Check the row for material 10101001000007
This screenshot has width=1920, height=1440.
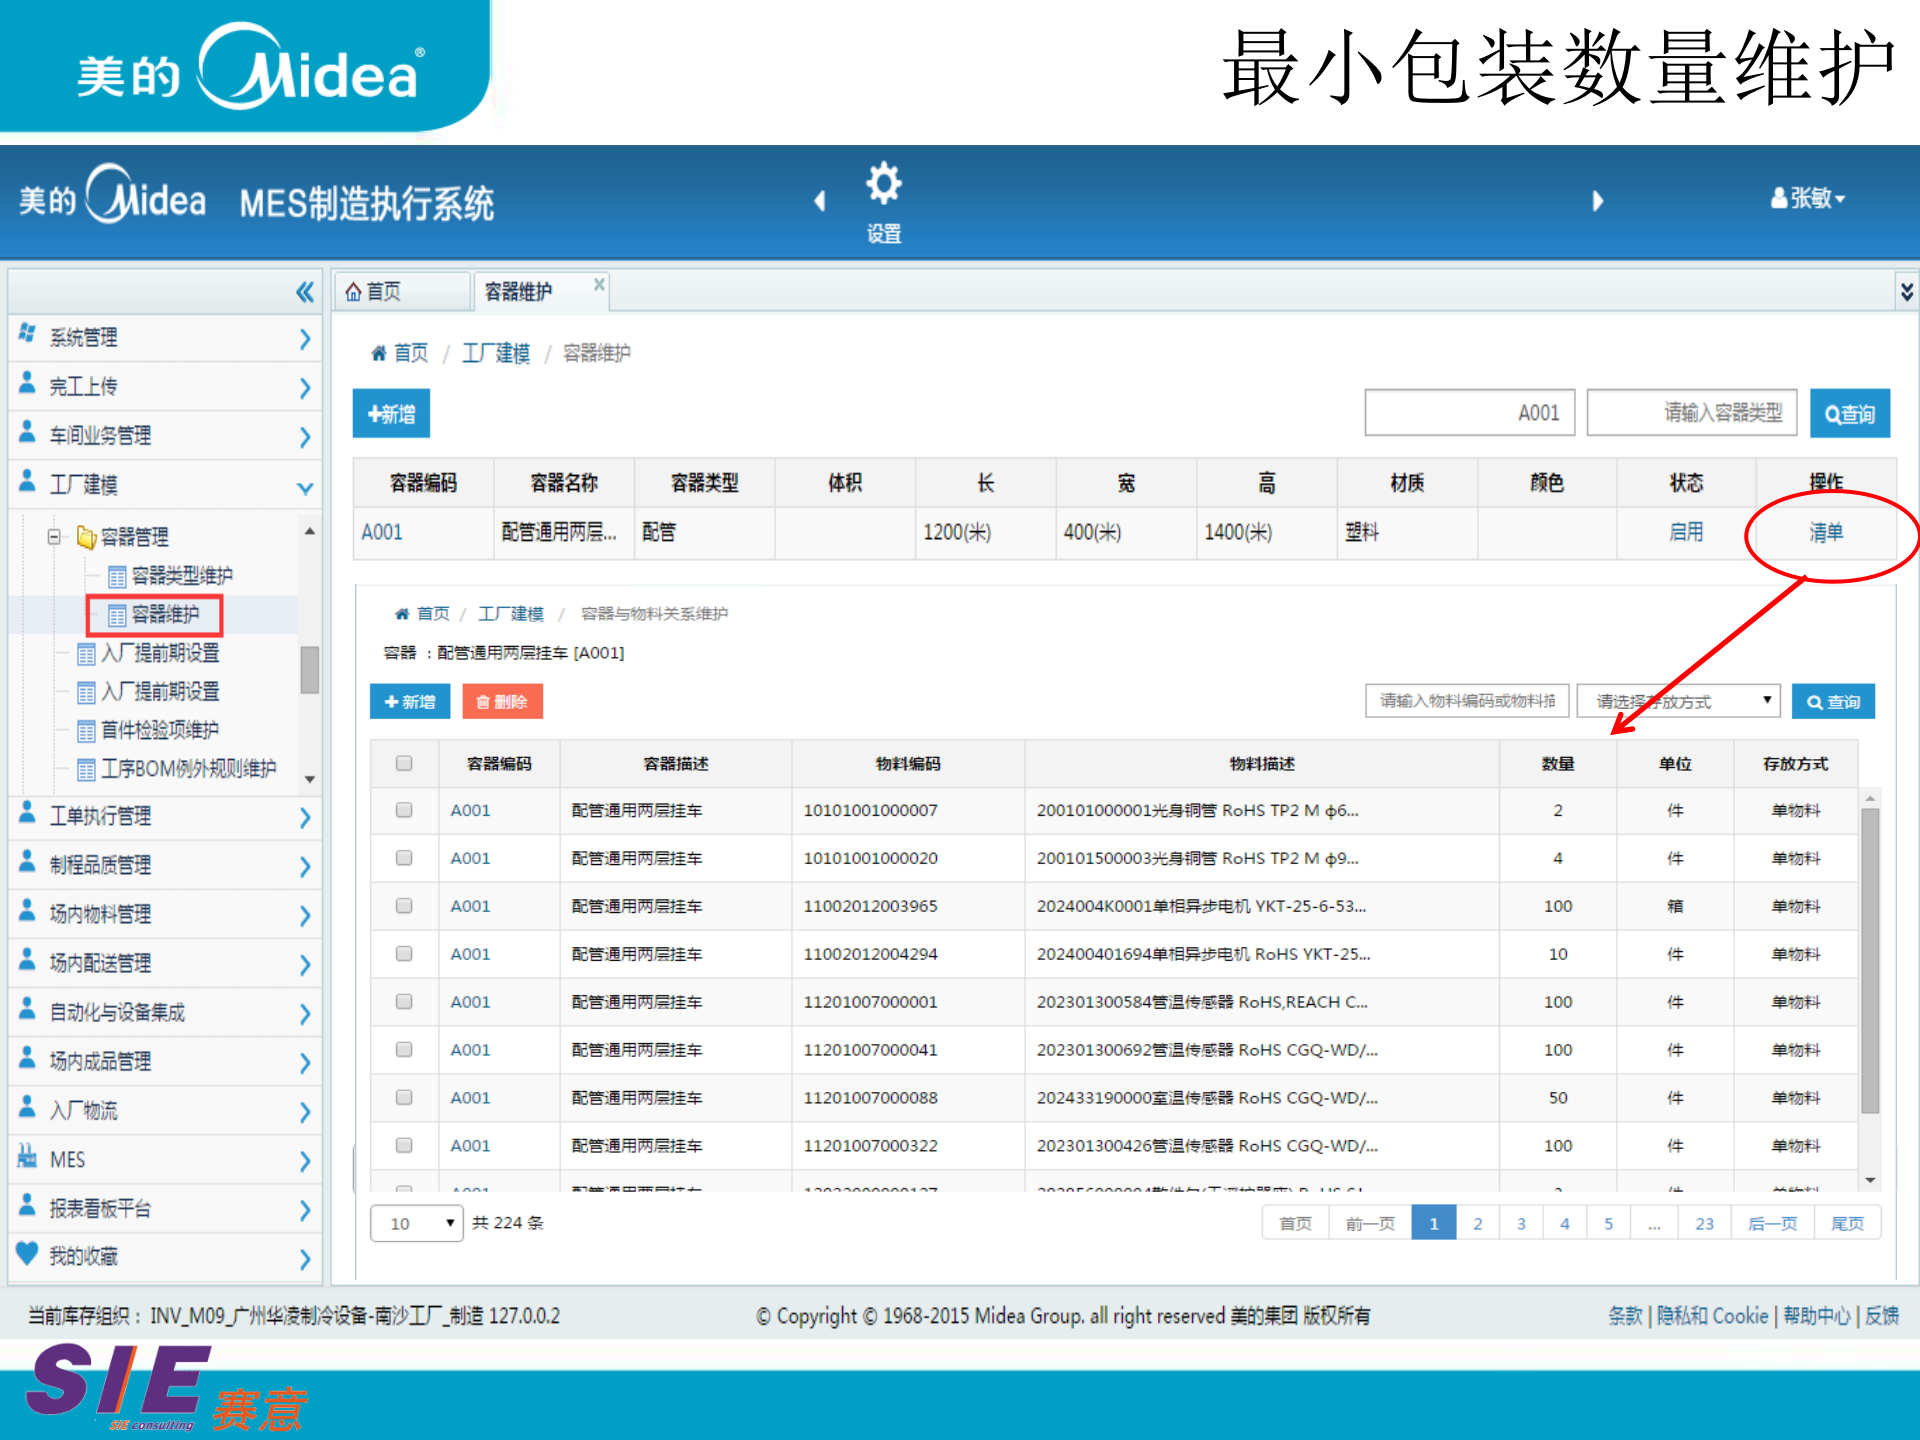404,810
